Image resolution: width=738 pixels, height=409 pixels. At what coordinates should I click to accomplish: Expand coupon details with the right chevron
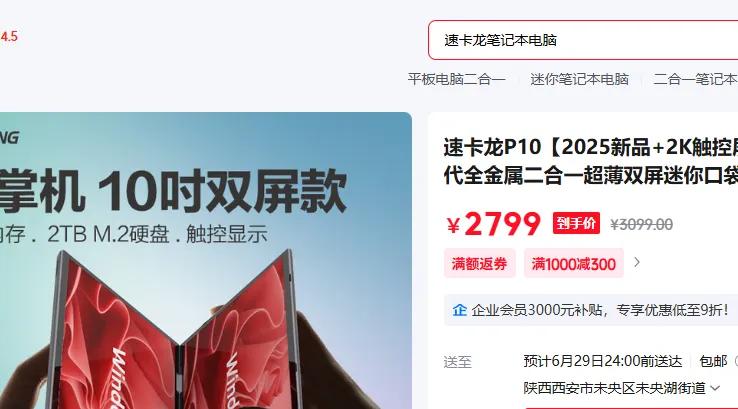[x=637, y=262]
